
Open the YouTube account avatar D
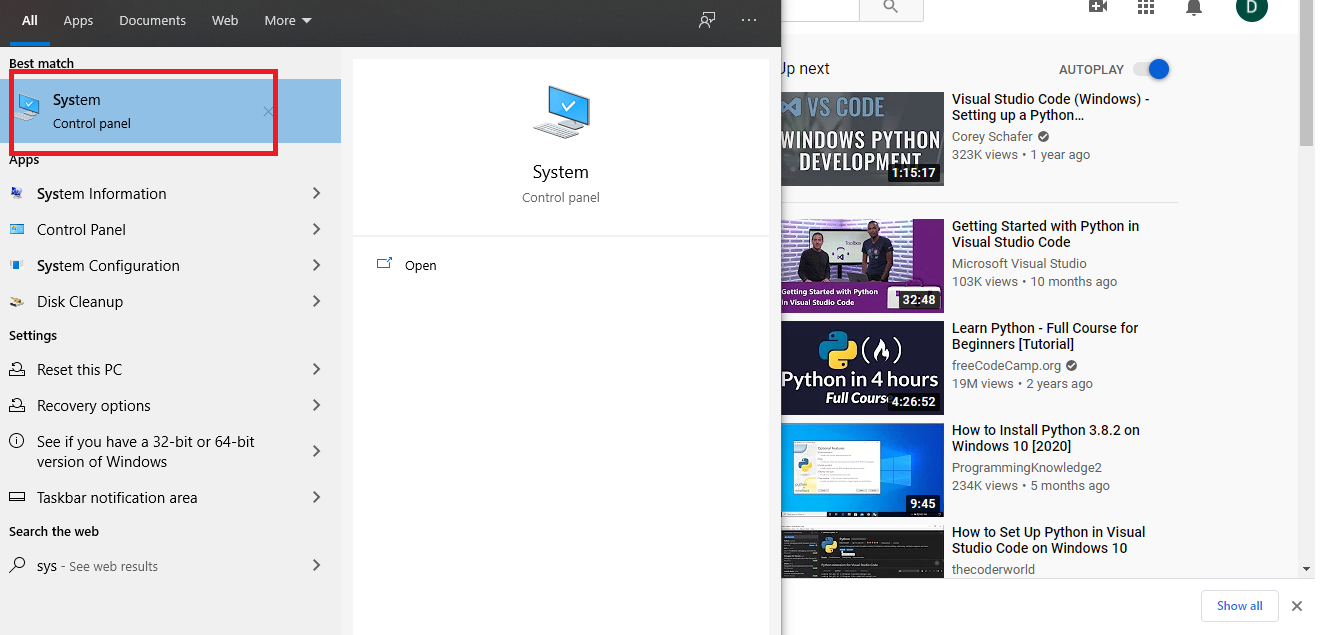[x=1251, y=7]
